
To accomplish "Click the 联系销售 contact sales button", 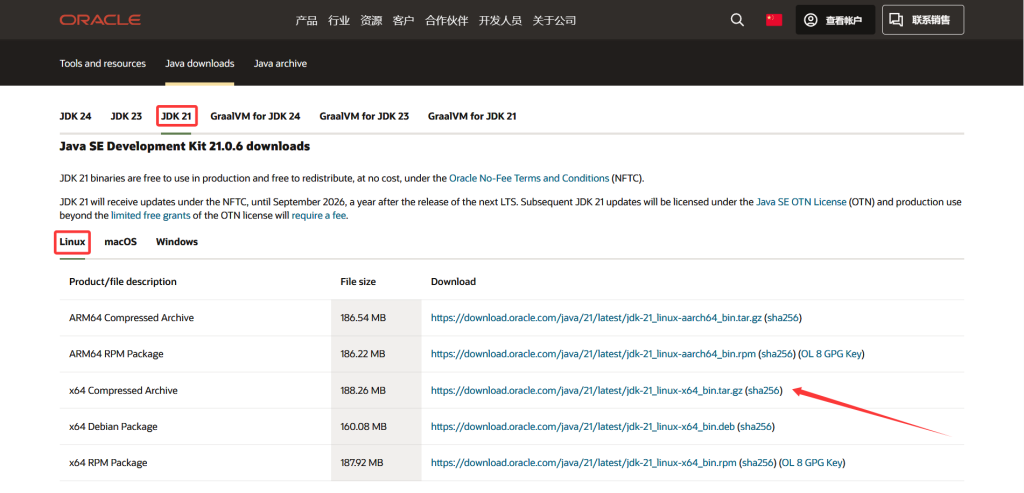I will tap(922, 20).
